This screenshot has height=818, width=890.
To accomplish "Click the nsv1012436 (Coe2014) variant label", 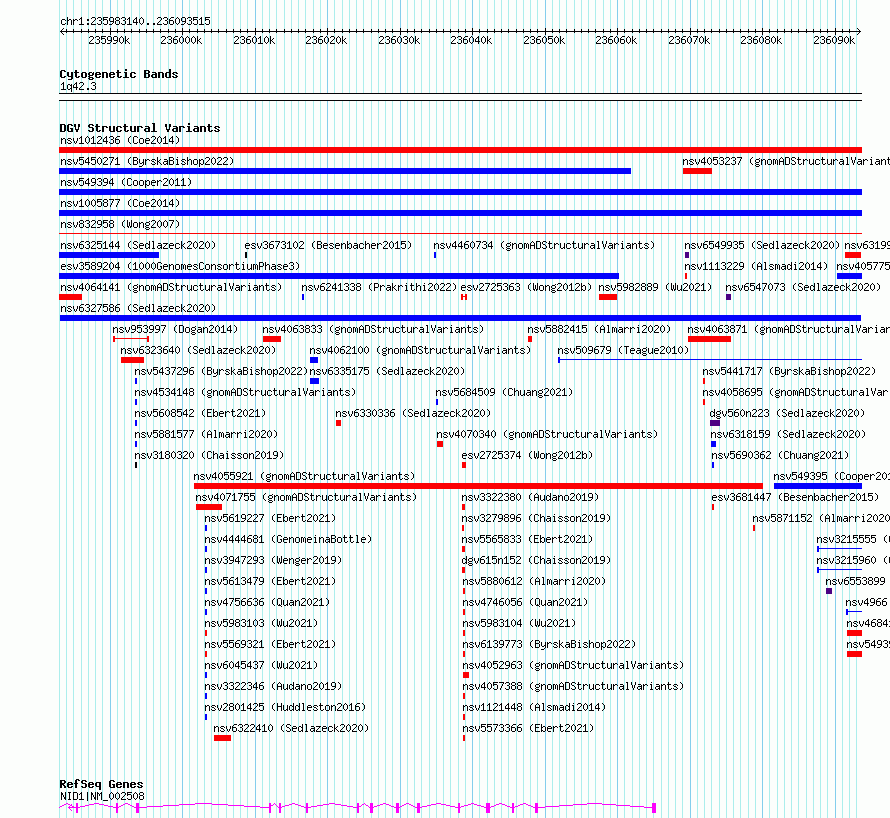I will coord(120,140).
